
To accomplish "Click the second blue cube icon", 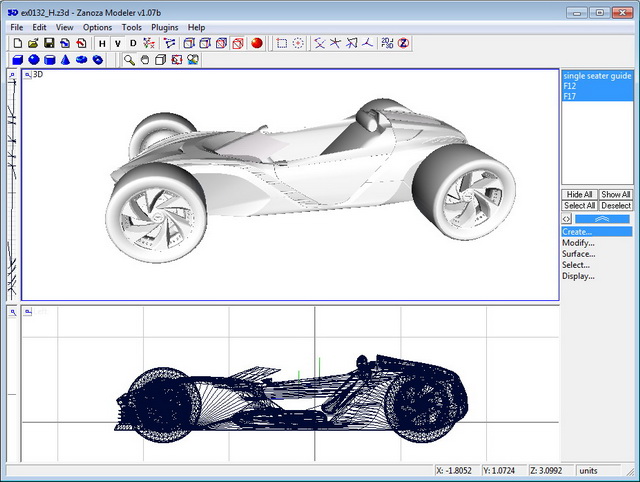I will 205,43.
